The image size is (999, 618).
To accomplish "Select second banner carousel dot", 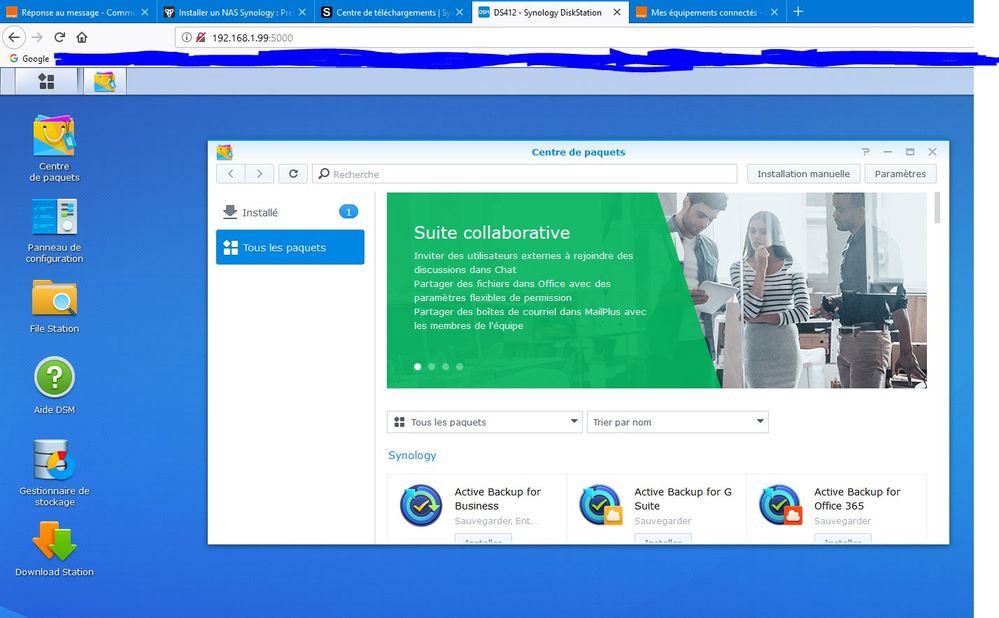I will pyautogui.click(x=432, y=367).
